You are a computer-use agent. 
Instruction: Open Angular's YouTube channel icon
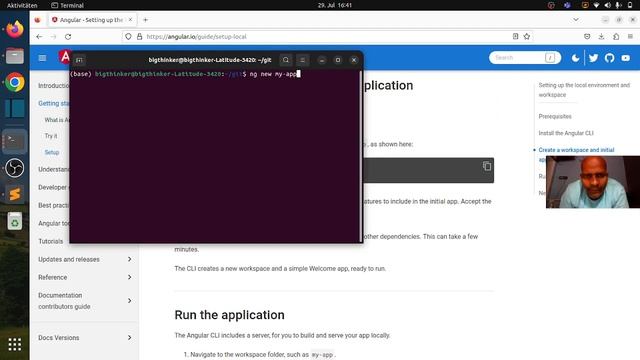tap(626, 58)
